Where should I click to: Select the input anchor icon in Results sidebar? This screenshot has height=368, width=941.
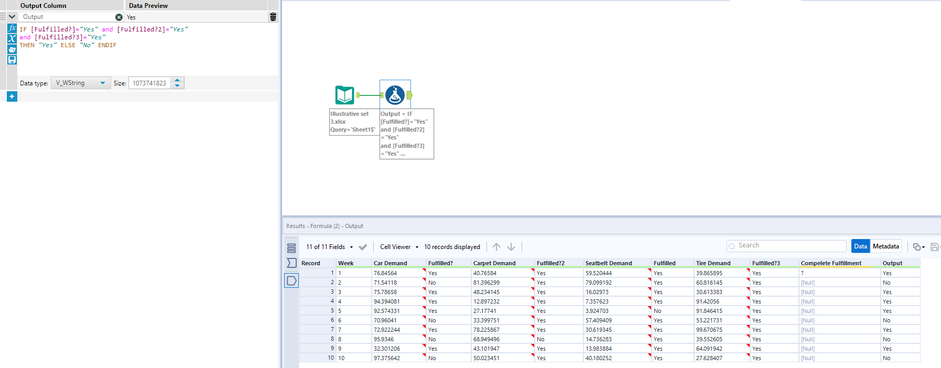click(292, 264)
